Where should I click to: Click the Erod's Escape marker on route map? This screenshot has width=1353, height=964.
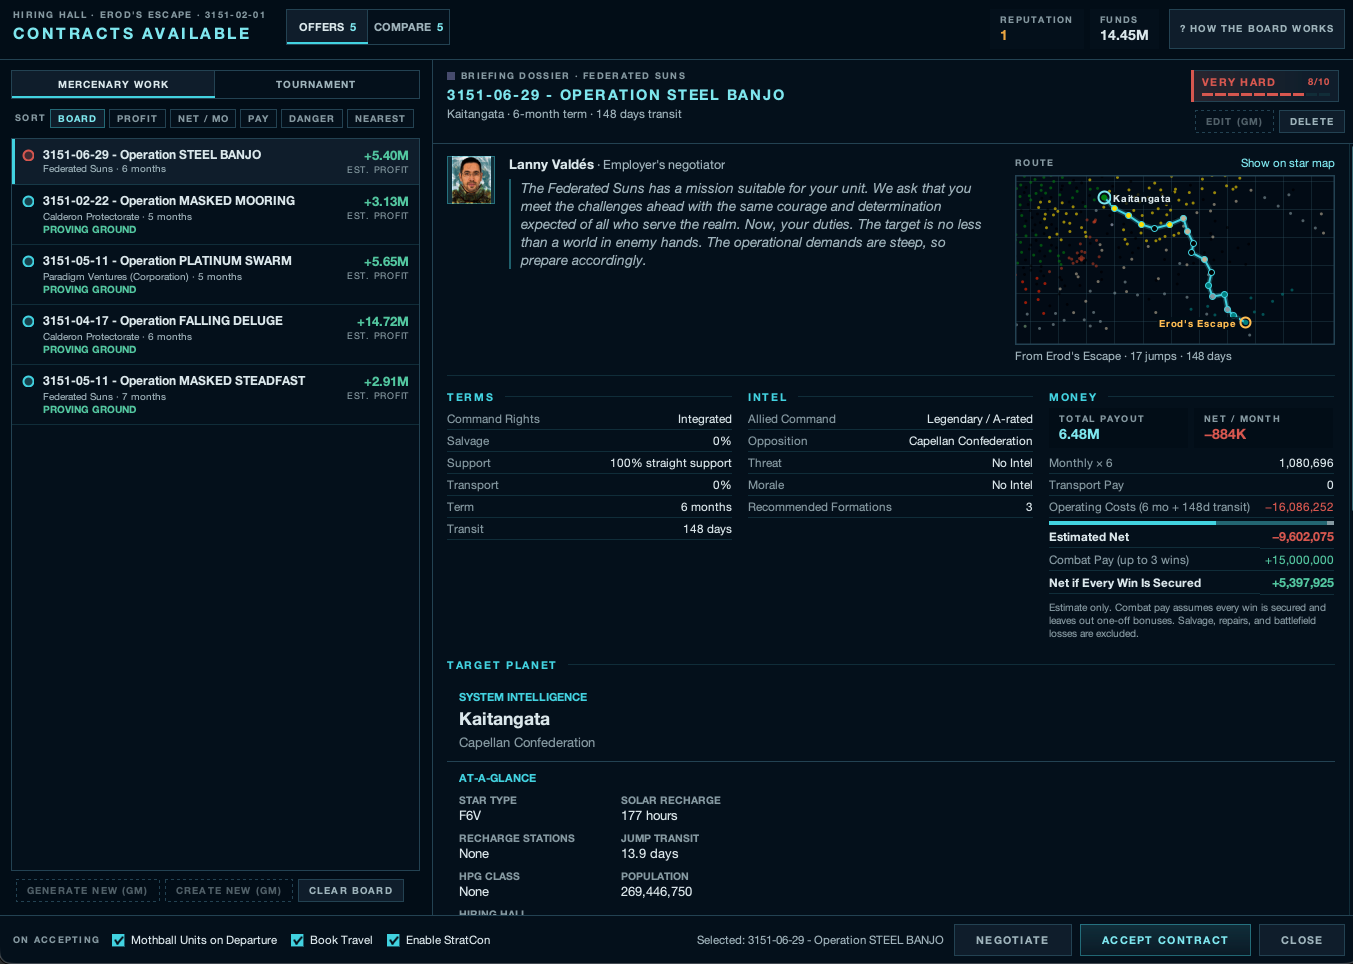[x=1245, y=322]
